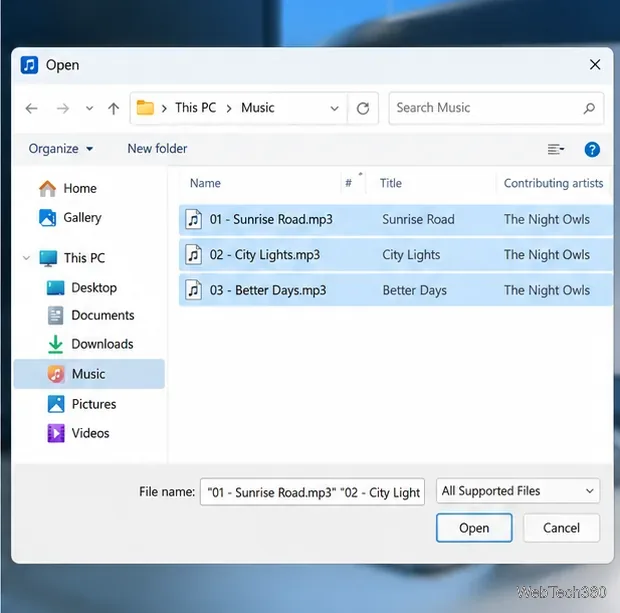
Task: Click the Cancel button
Action: click(x=561, y=528)
